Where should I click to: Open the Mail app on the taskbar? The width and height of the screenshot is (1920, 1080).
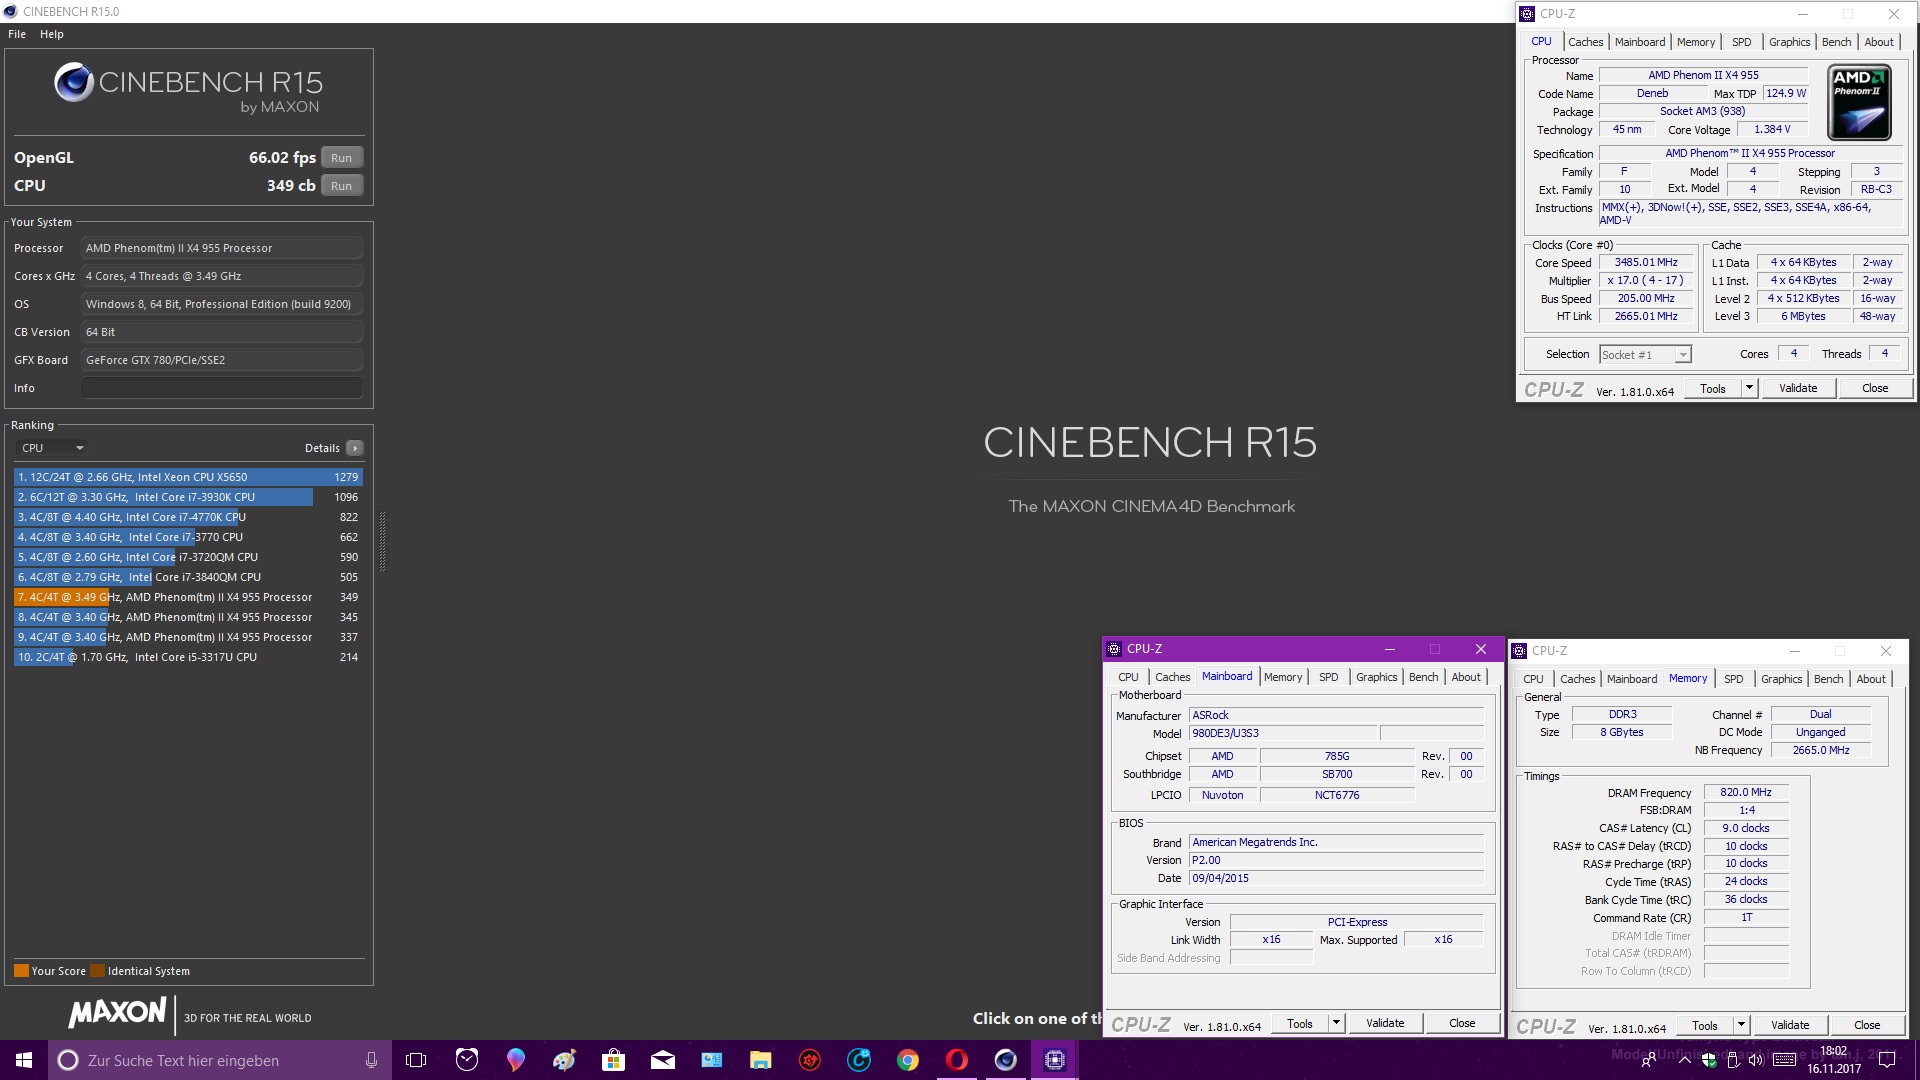point(662,1060)
